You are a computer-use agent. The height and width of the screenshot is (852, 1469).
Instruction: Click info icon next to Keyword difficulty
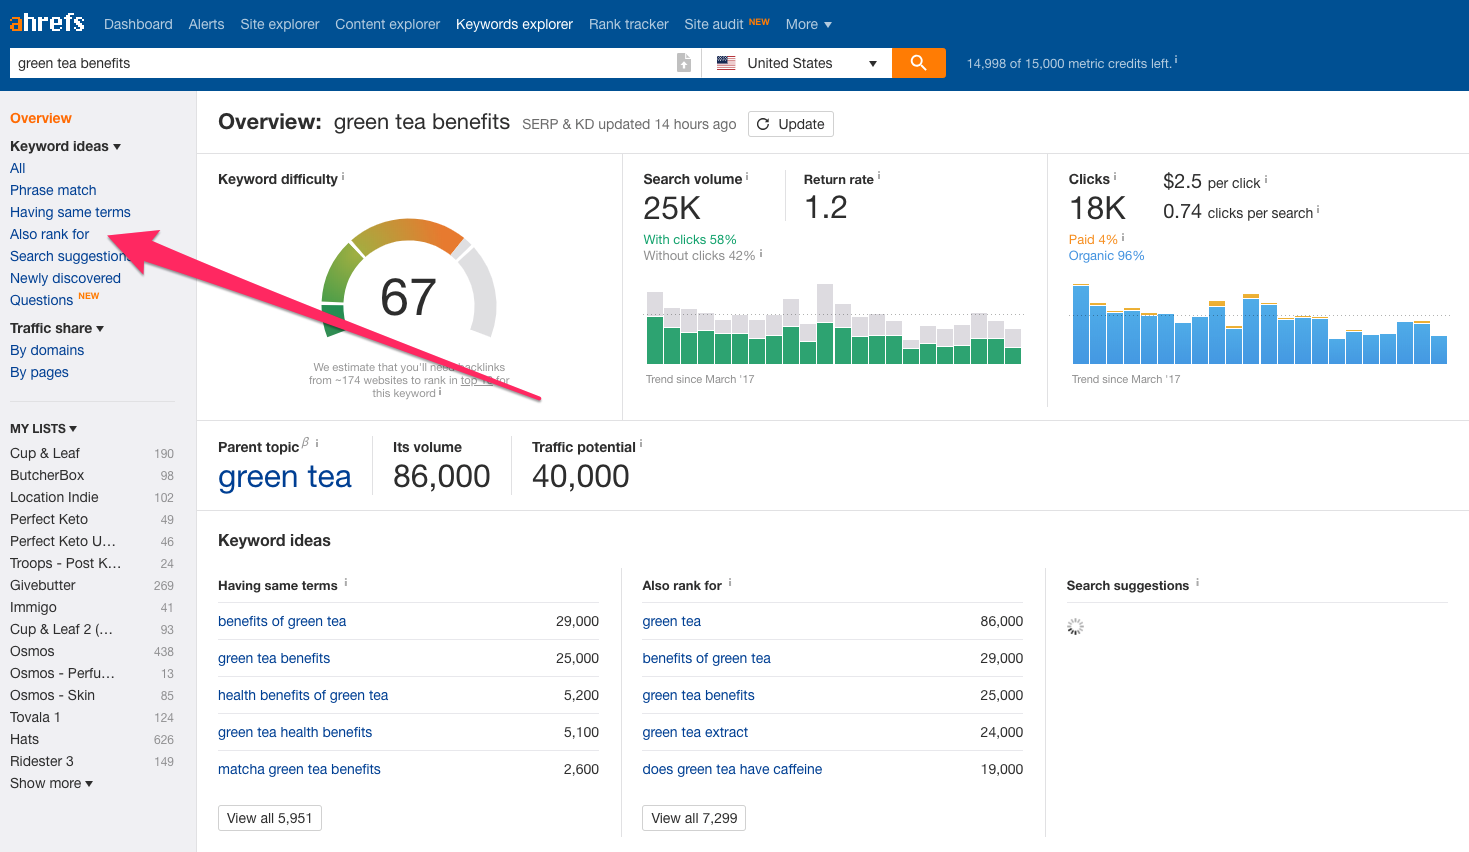tap(343, 176)
